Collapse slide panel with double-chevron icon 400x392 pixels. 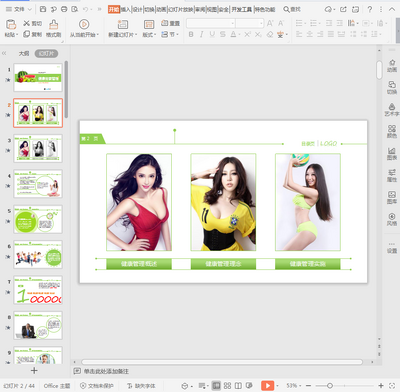pyautogui.click(x=4, y=53)
